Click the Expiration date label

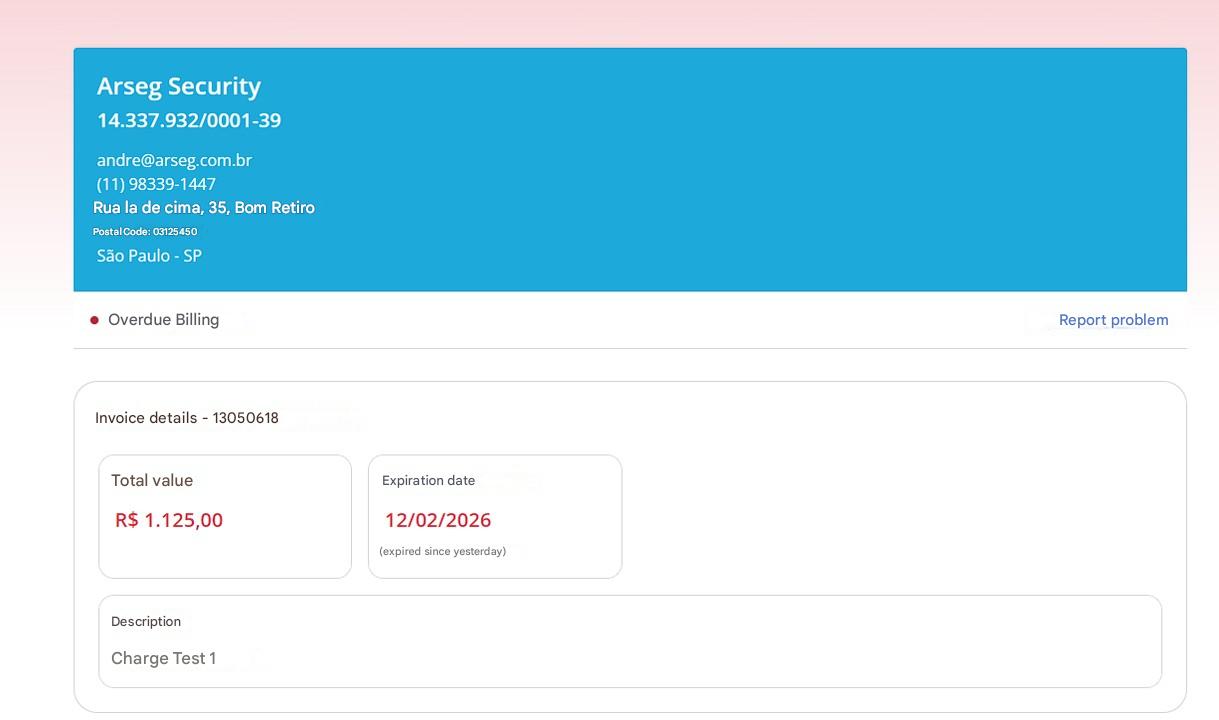click(x=428, y=481)
